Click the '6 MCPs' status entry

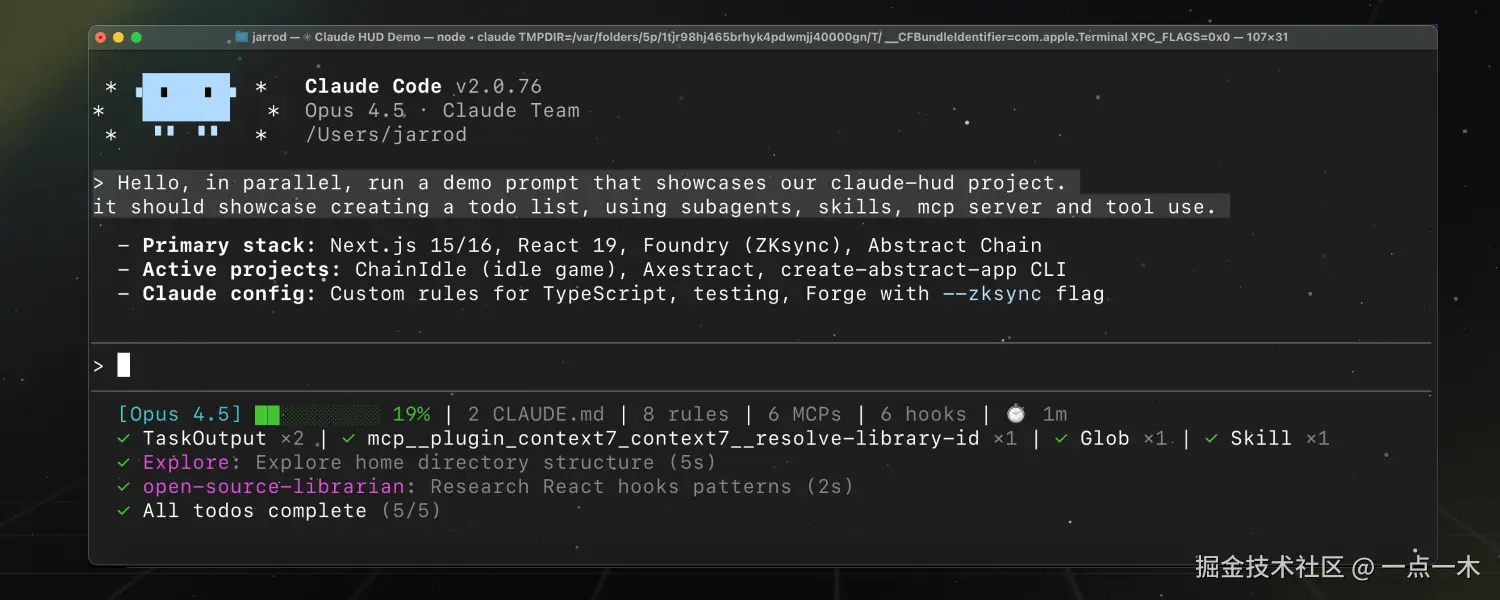click(x=805, y=414)
